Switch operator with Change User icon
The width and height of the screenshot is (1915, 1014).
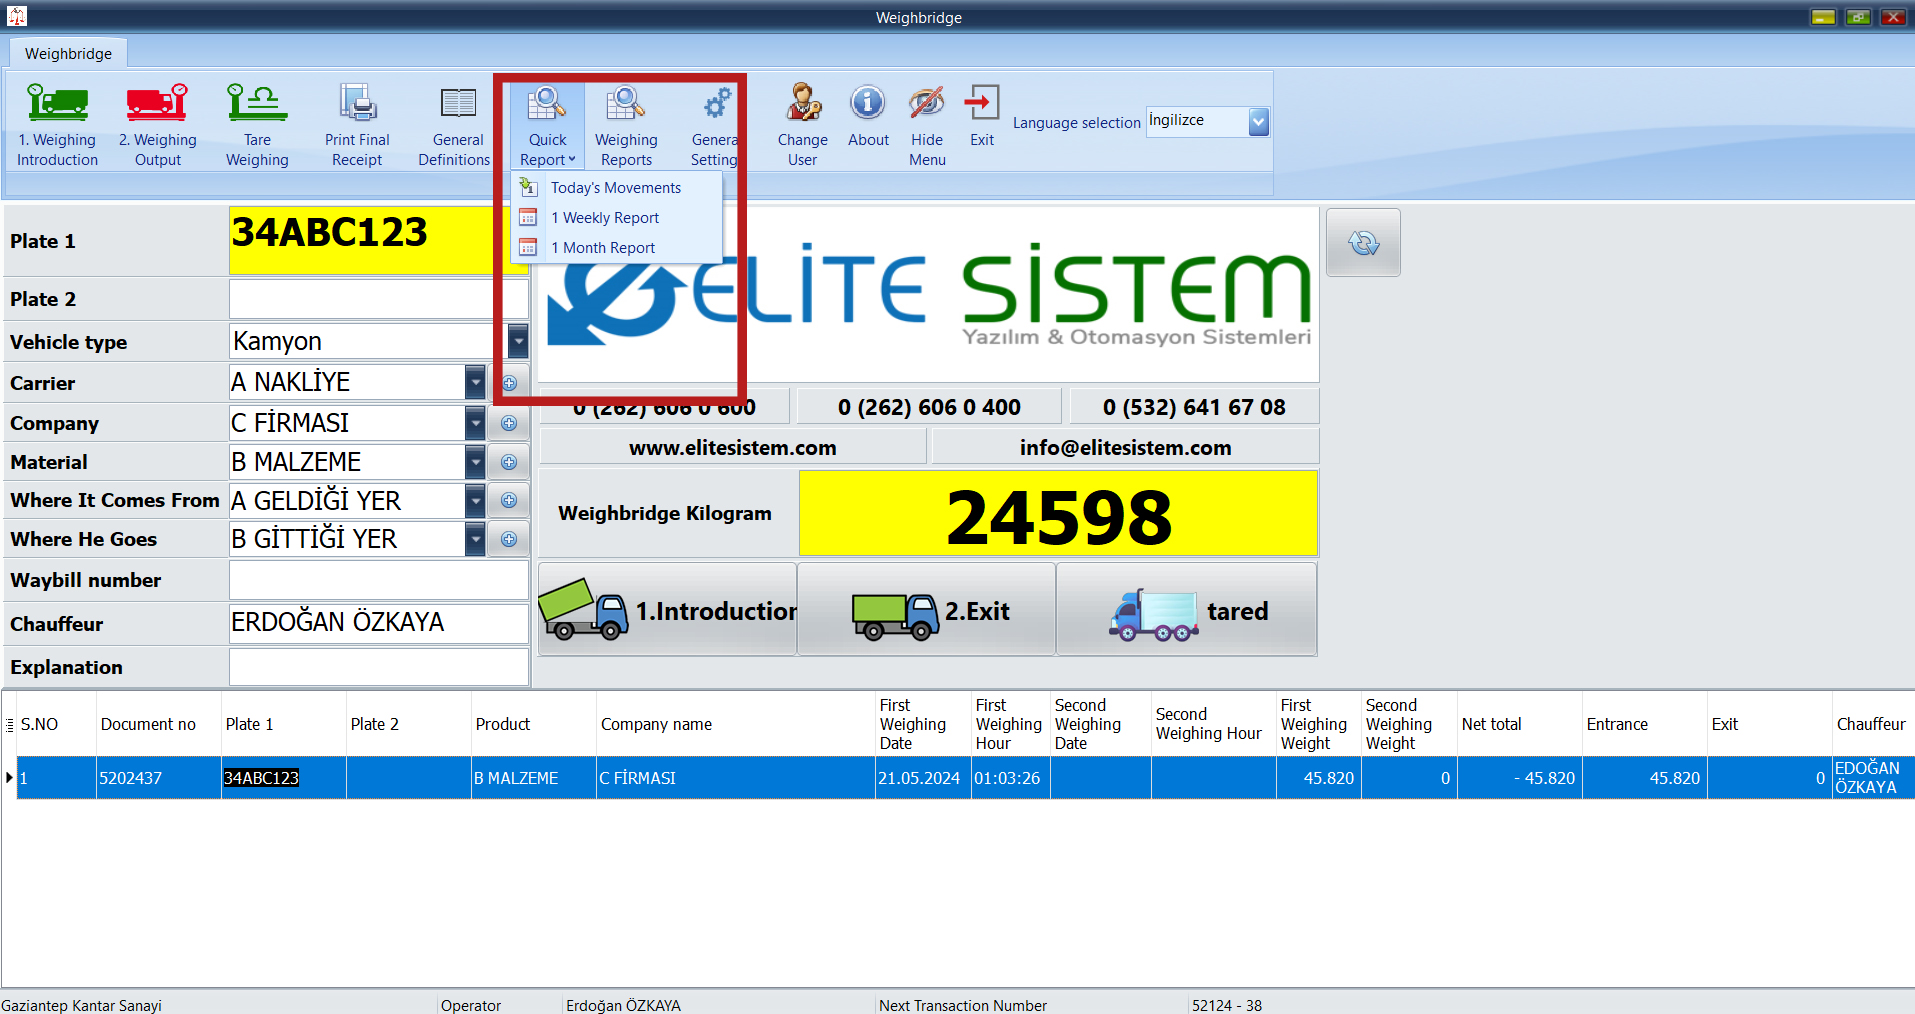802,104
